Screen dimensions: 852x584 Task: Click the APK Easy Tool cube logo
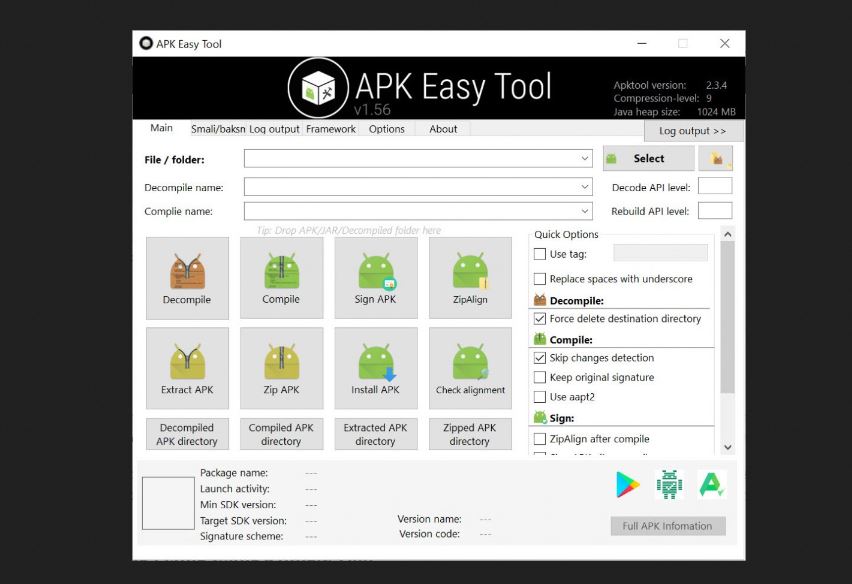(318, 88)
